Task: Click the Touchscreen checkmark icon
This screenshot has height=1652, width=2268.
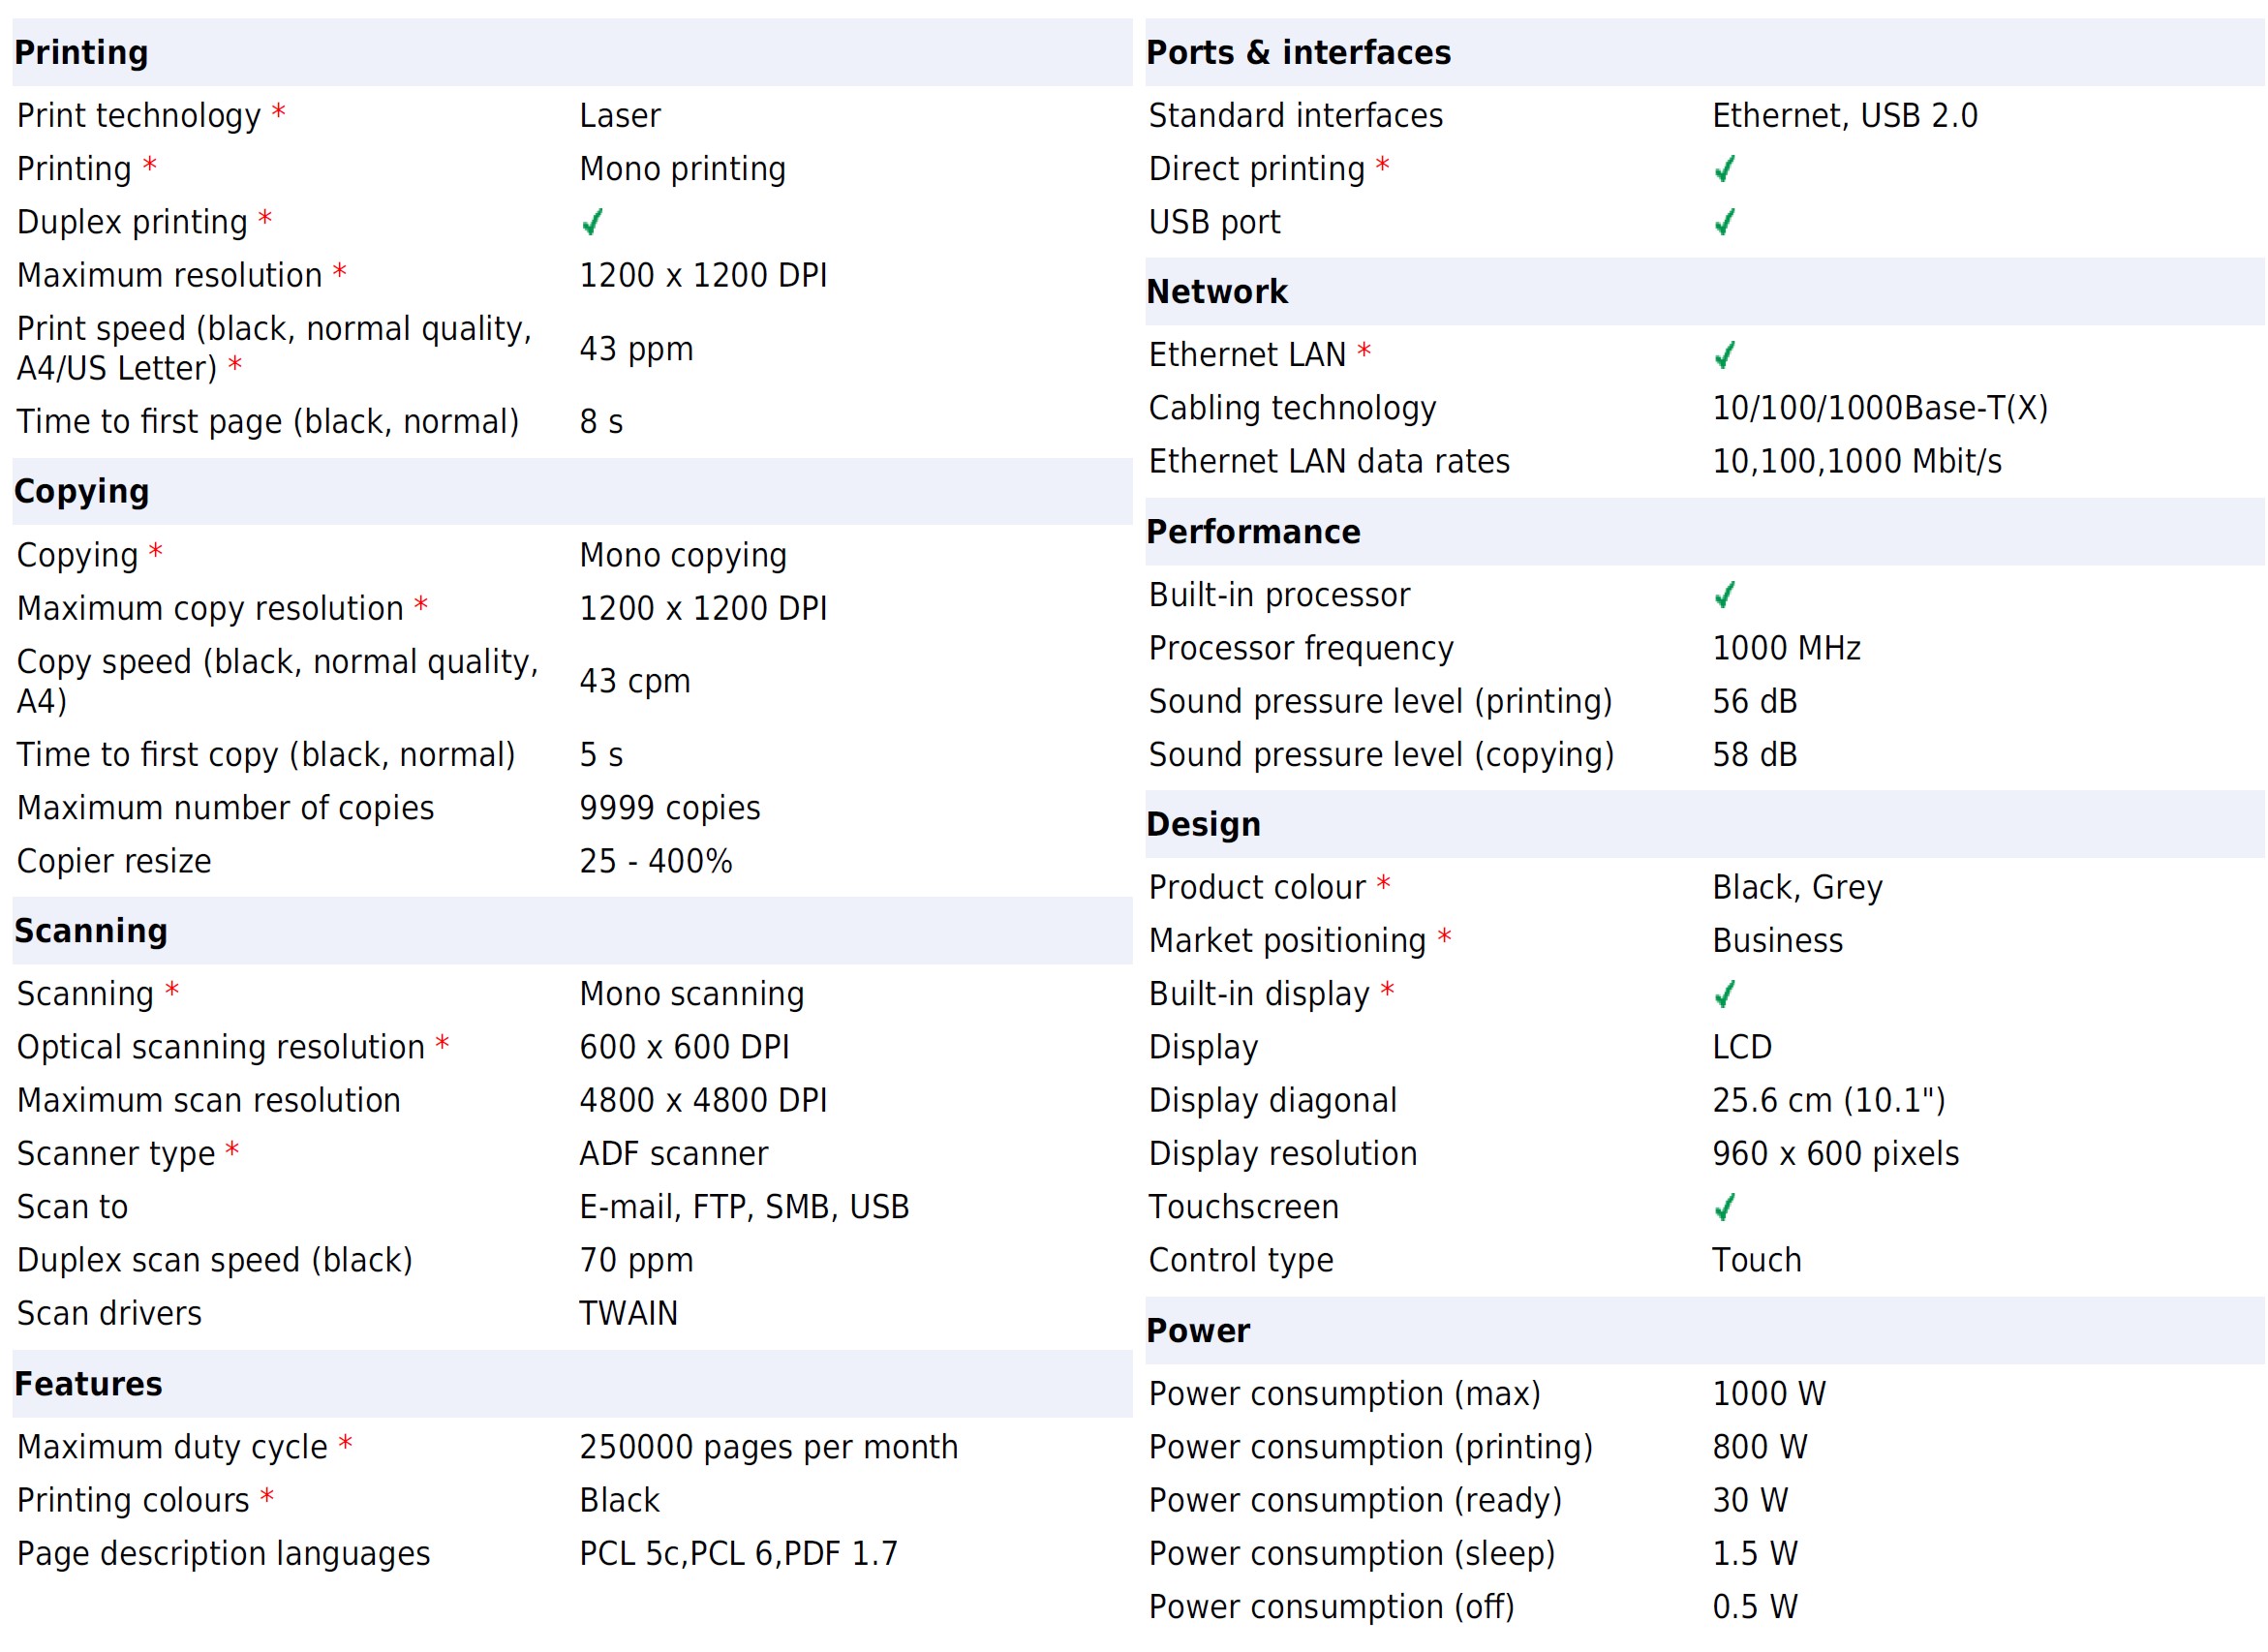Action: coord(1724,1207)
